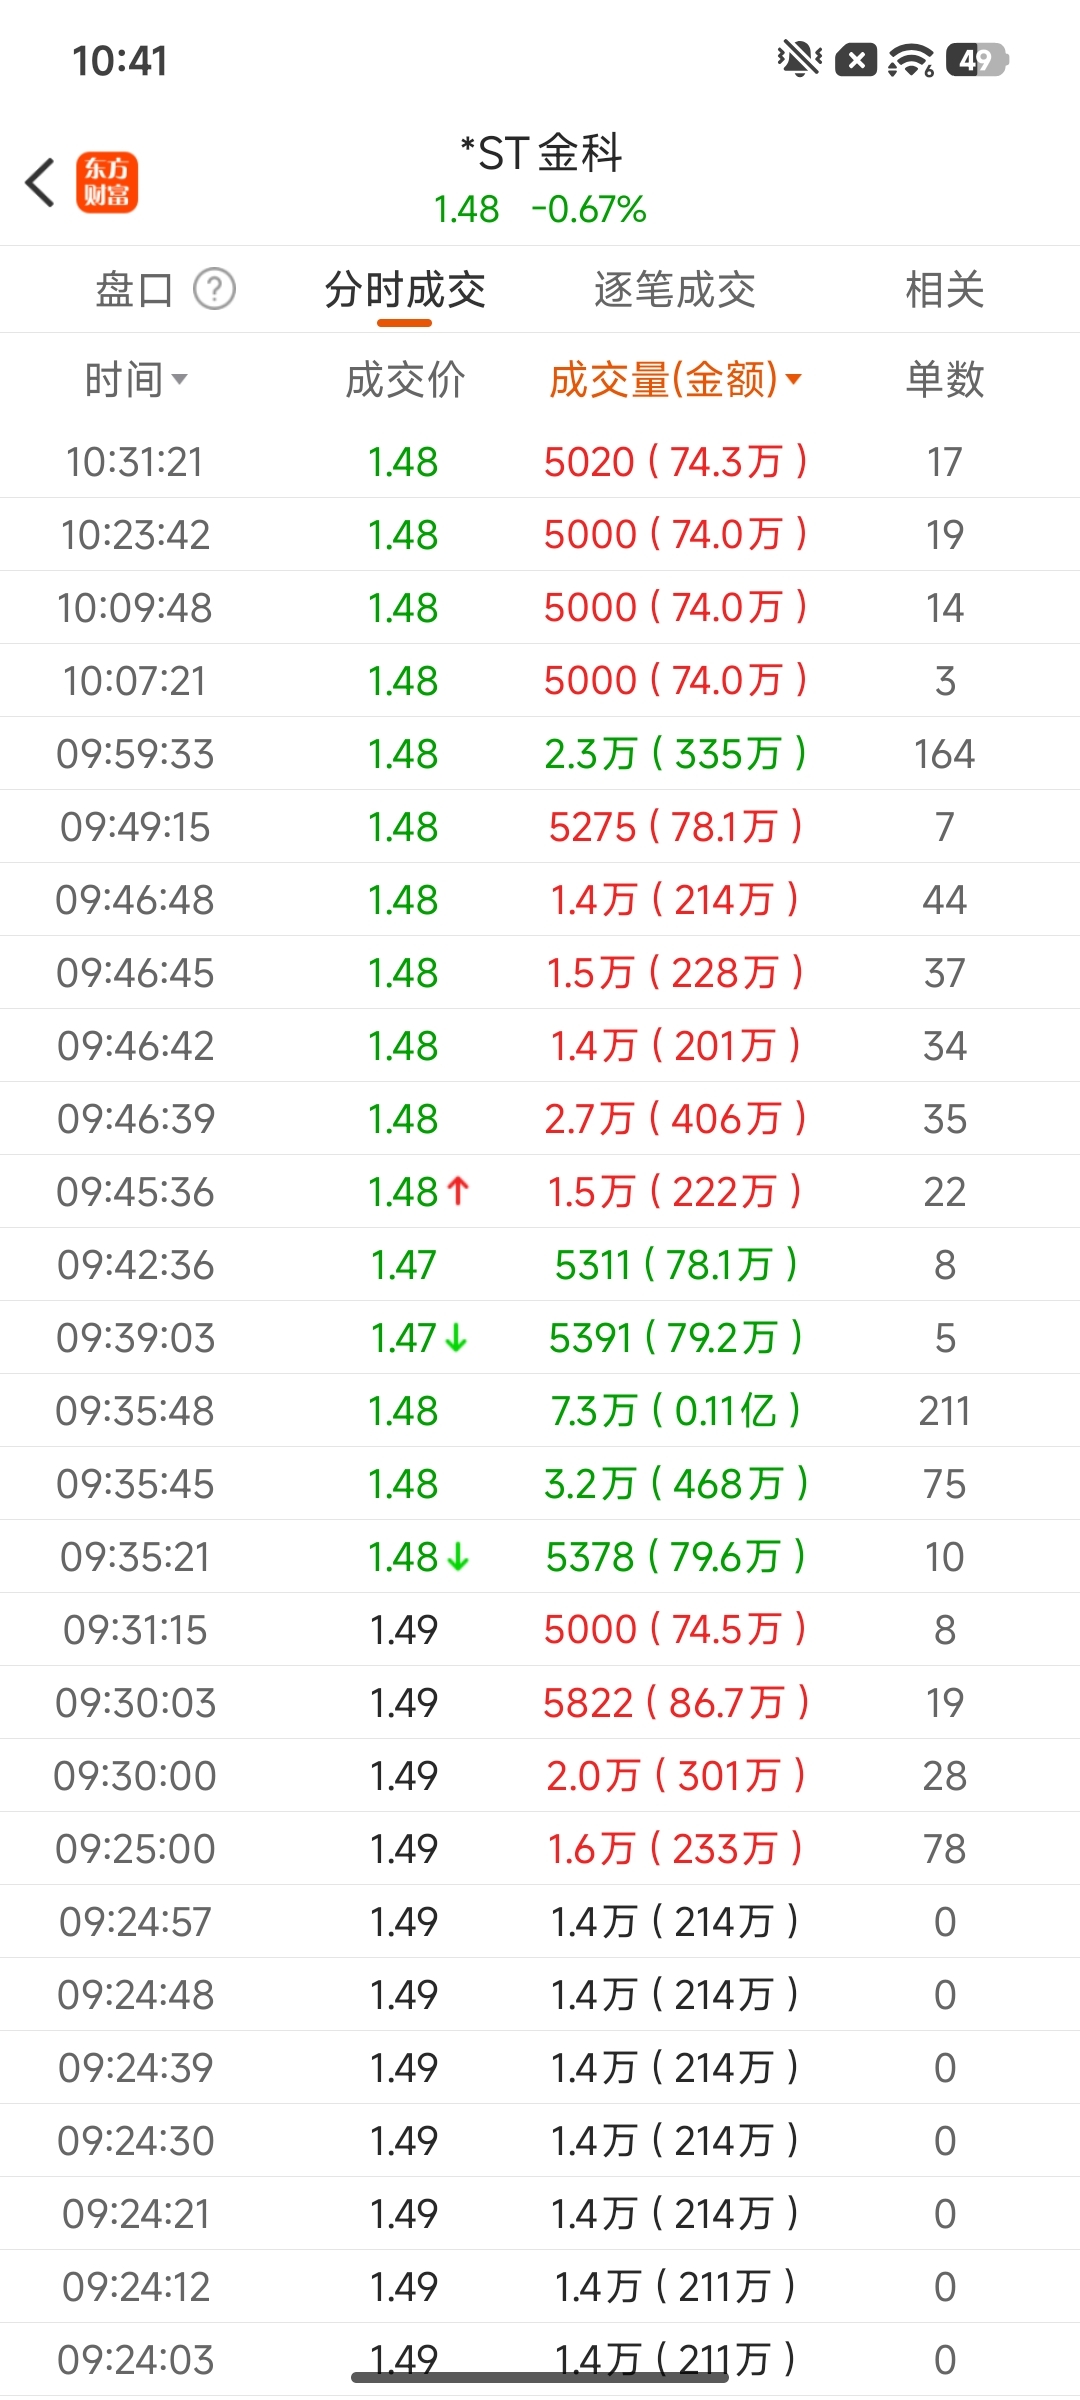
Task: Select the 分时成交 tab
Action: click(x=405, y=290)
